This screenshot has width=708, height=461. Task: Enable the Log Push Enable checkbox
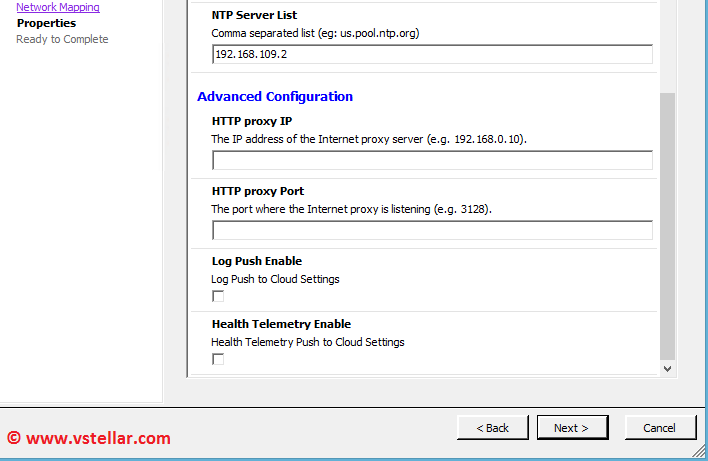(x=218, y=296)
